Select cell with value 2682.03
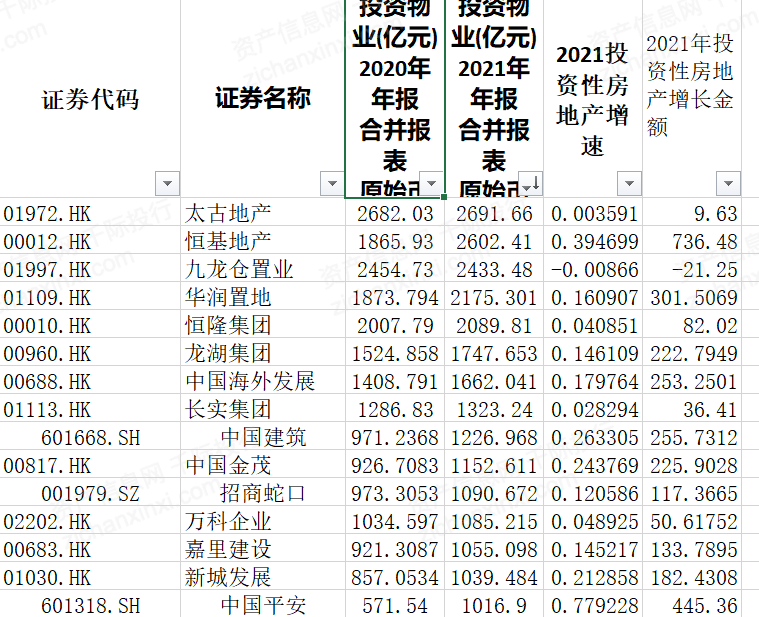Screen dimensions: 759x617 click(x=395, y=212)
